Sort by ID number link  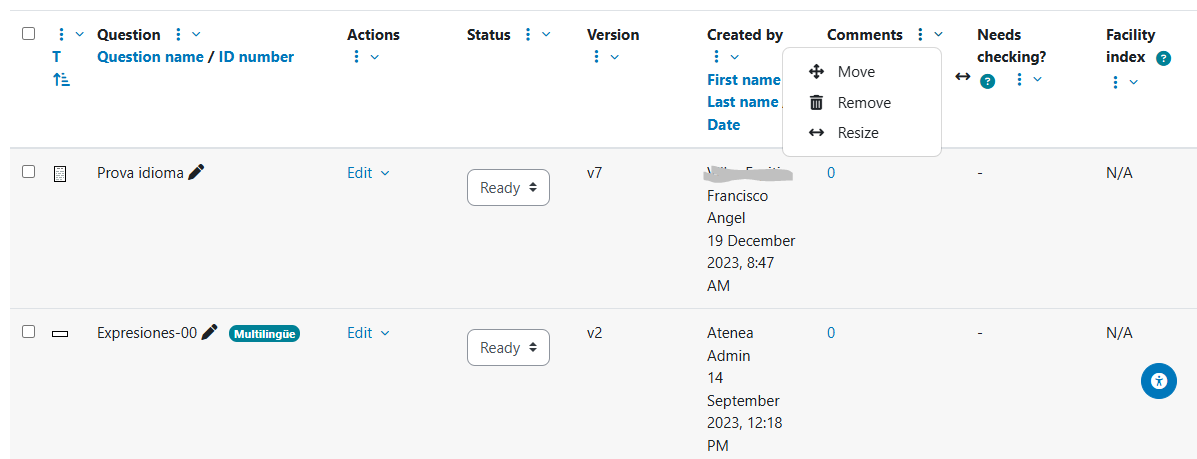(256, 57)
